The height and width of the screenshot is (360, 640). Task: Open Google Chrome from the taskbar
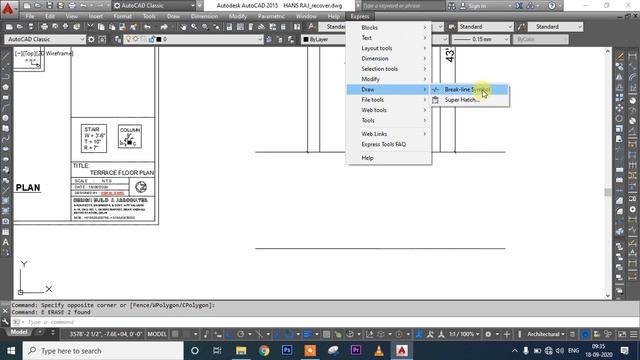point(264,351)
